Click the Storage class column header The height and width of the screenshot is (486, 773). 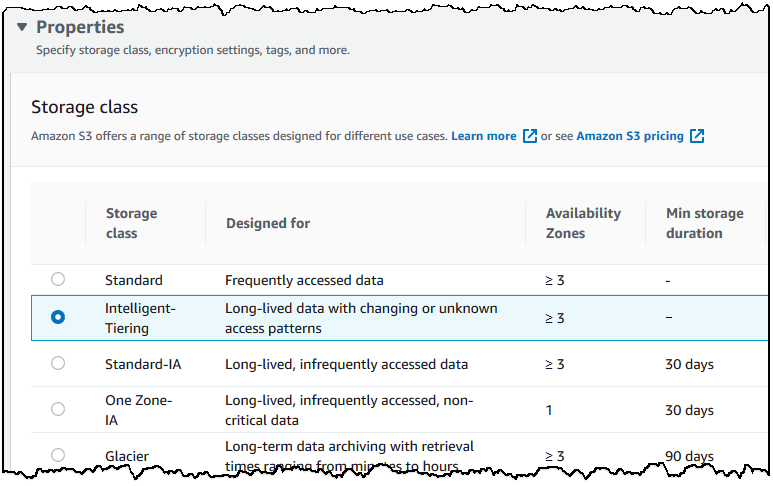click(x=132, y=223)
